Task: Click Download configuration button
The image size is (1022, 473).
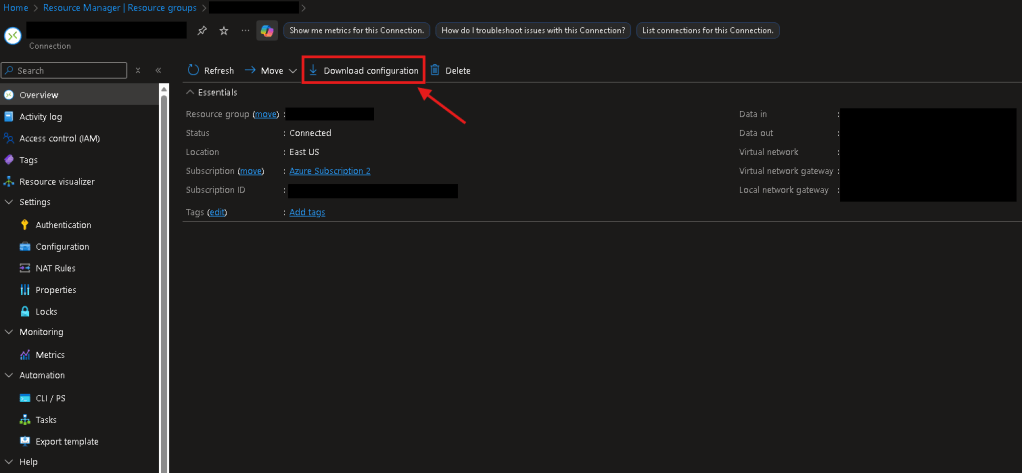Action: tap(363, 71)
